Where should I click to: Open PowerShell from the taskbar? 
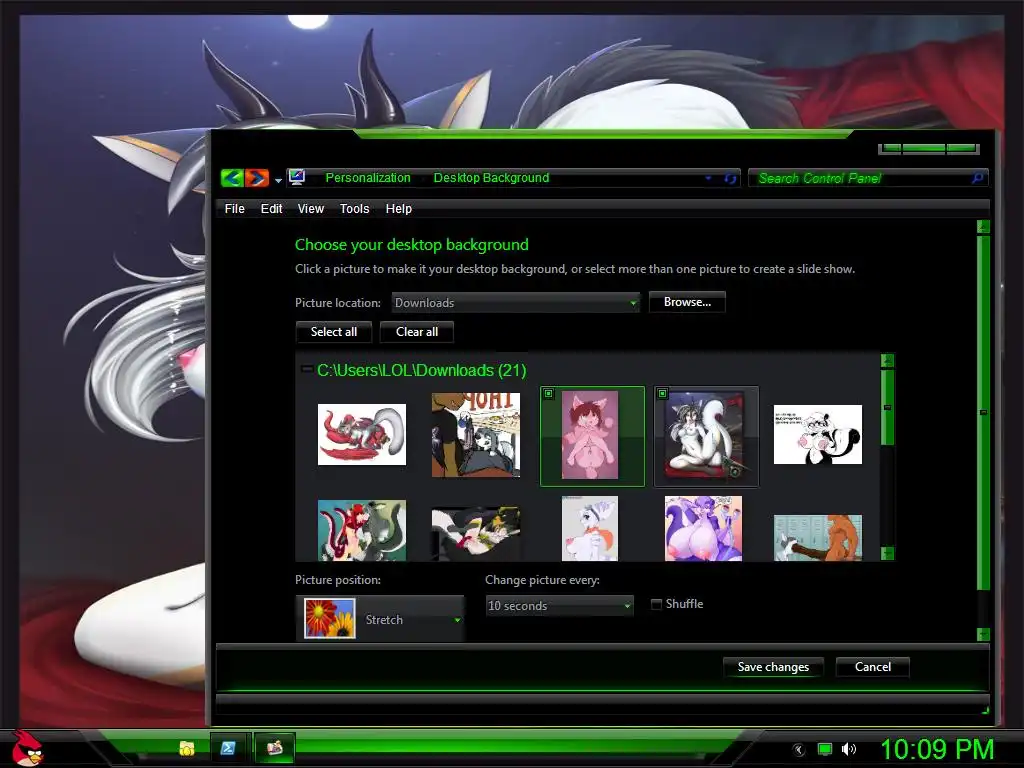click(x=228, y=748)
